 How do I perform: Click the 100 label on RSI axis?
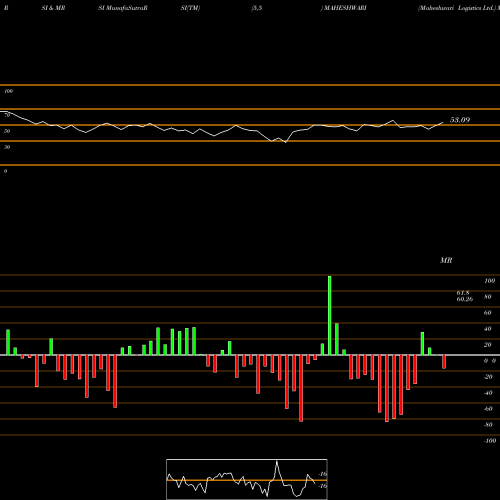(x=9, y=91)
